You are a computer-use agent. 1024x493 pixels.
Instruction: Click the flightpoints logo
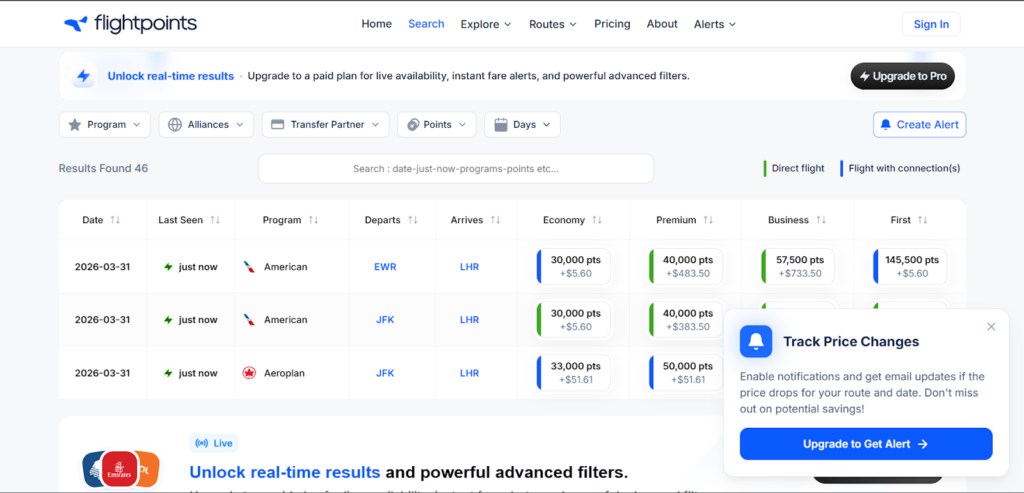pos(130,24)
